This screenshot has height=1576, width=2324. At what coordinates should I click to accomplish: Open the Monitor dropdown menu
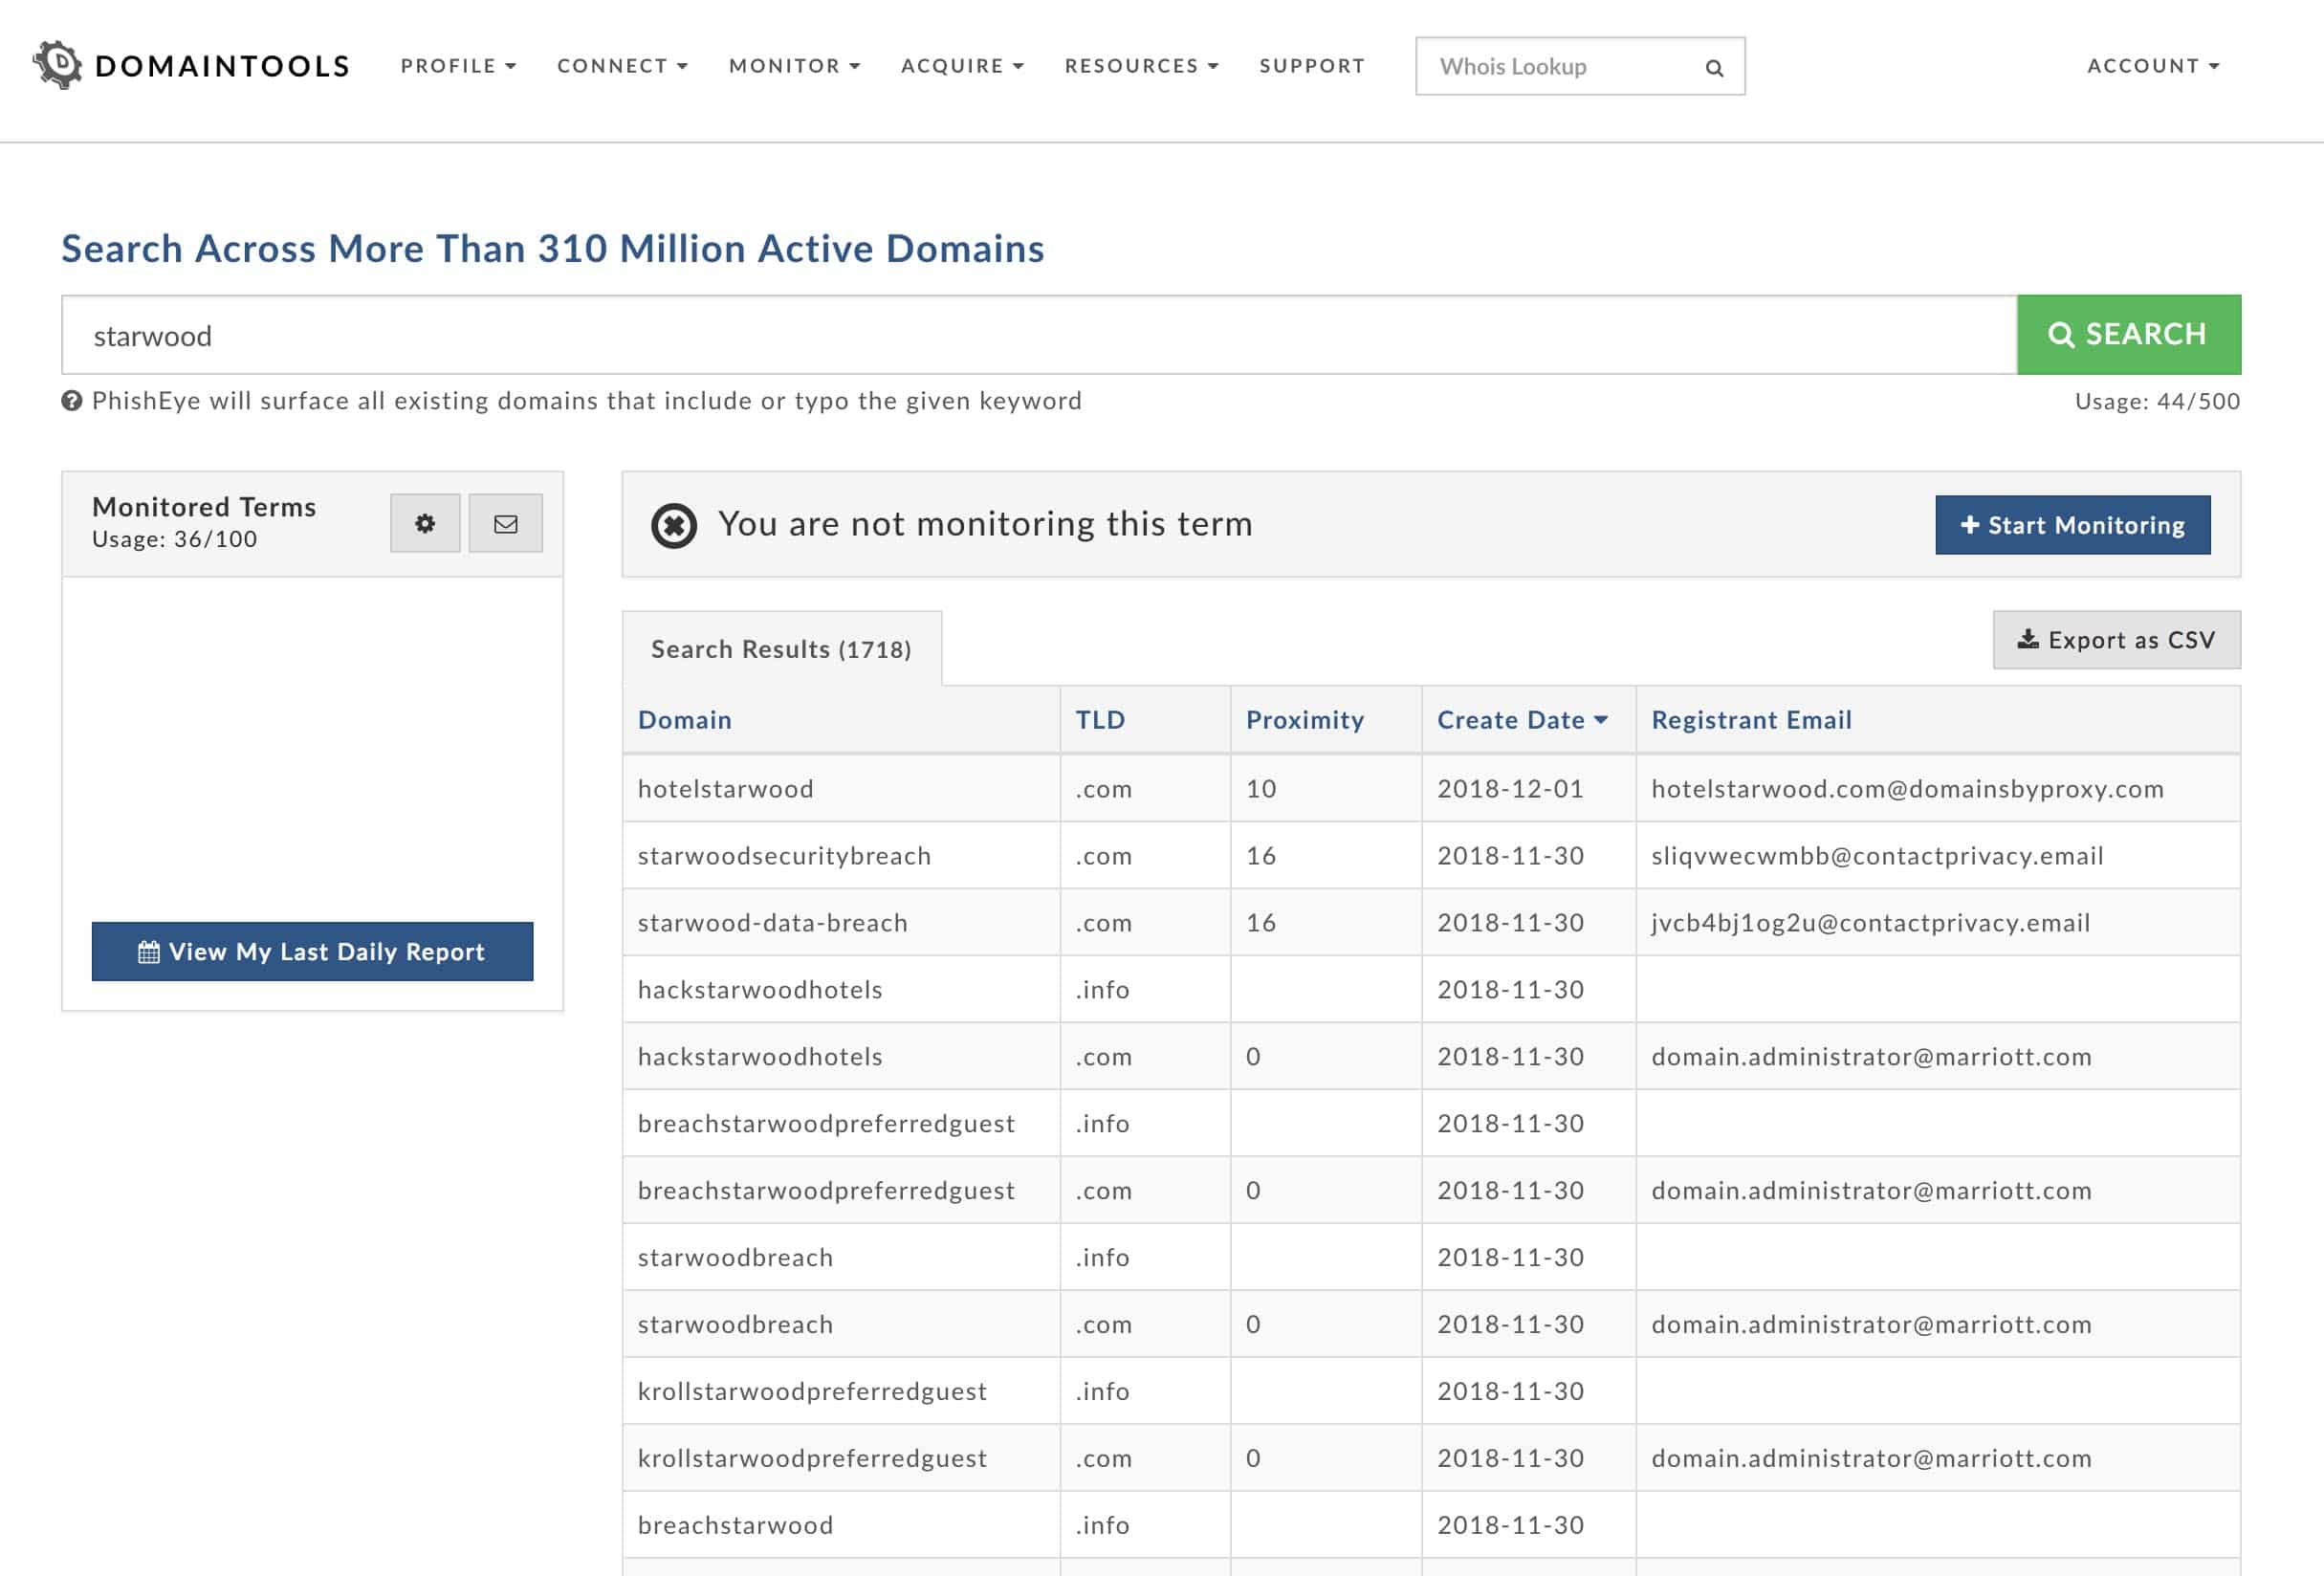pyautogui.click(x=794, y=66)
